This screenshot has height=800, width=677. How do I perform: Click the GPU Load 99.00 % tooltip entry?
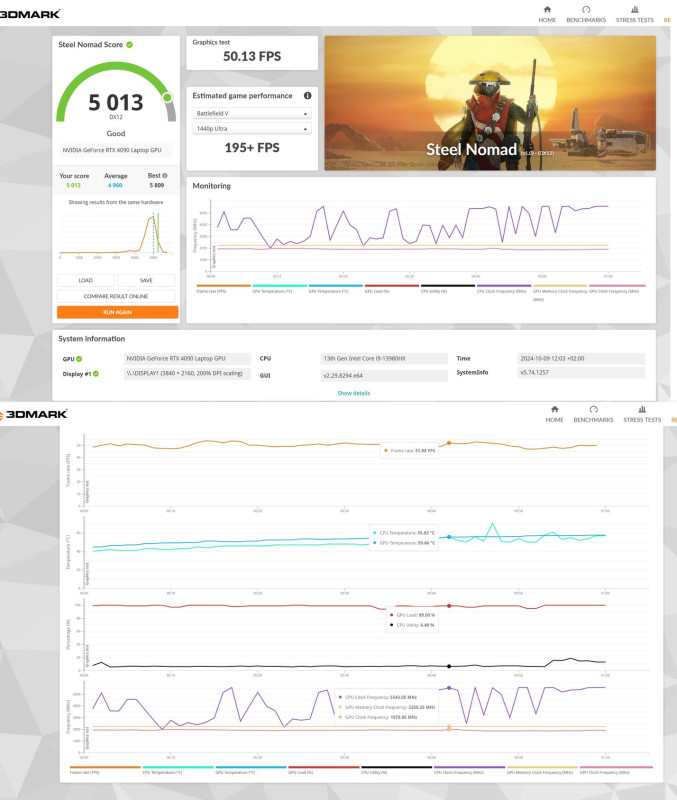click(413, 615)
